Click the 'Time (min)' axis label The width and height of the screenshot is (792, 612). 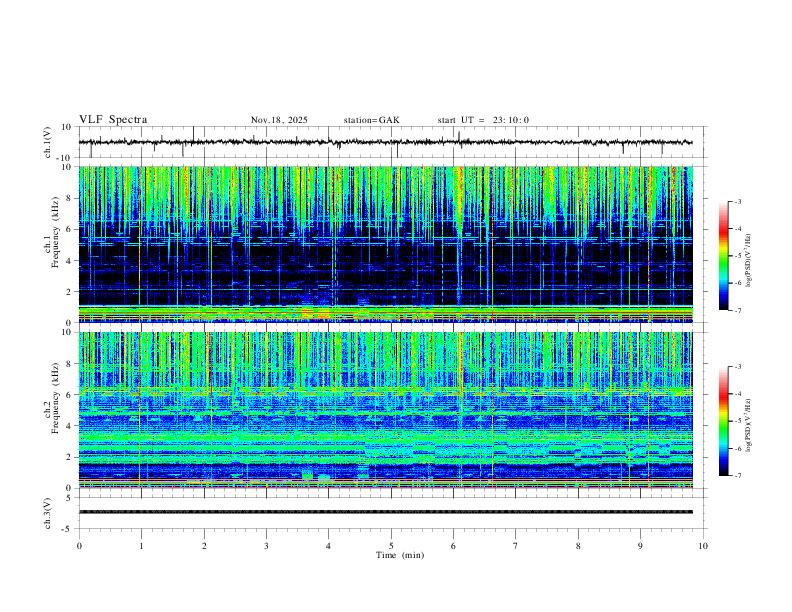pos(400,555)
